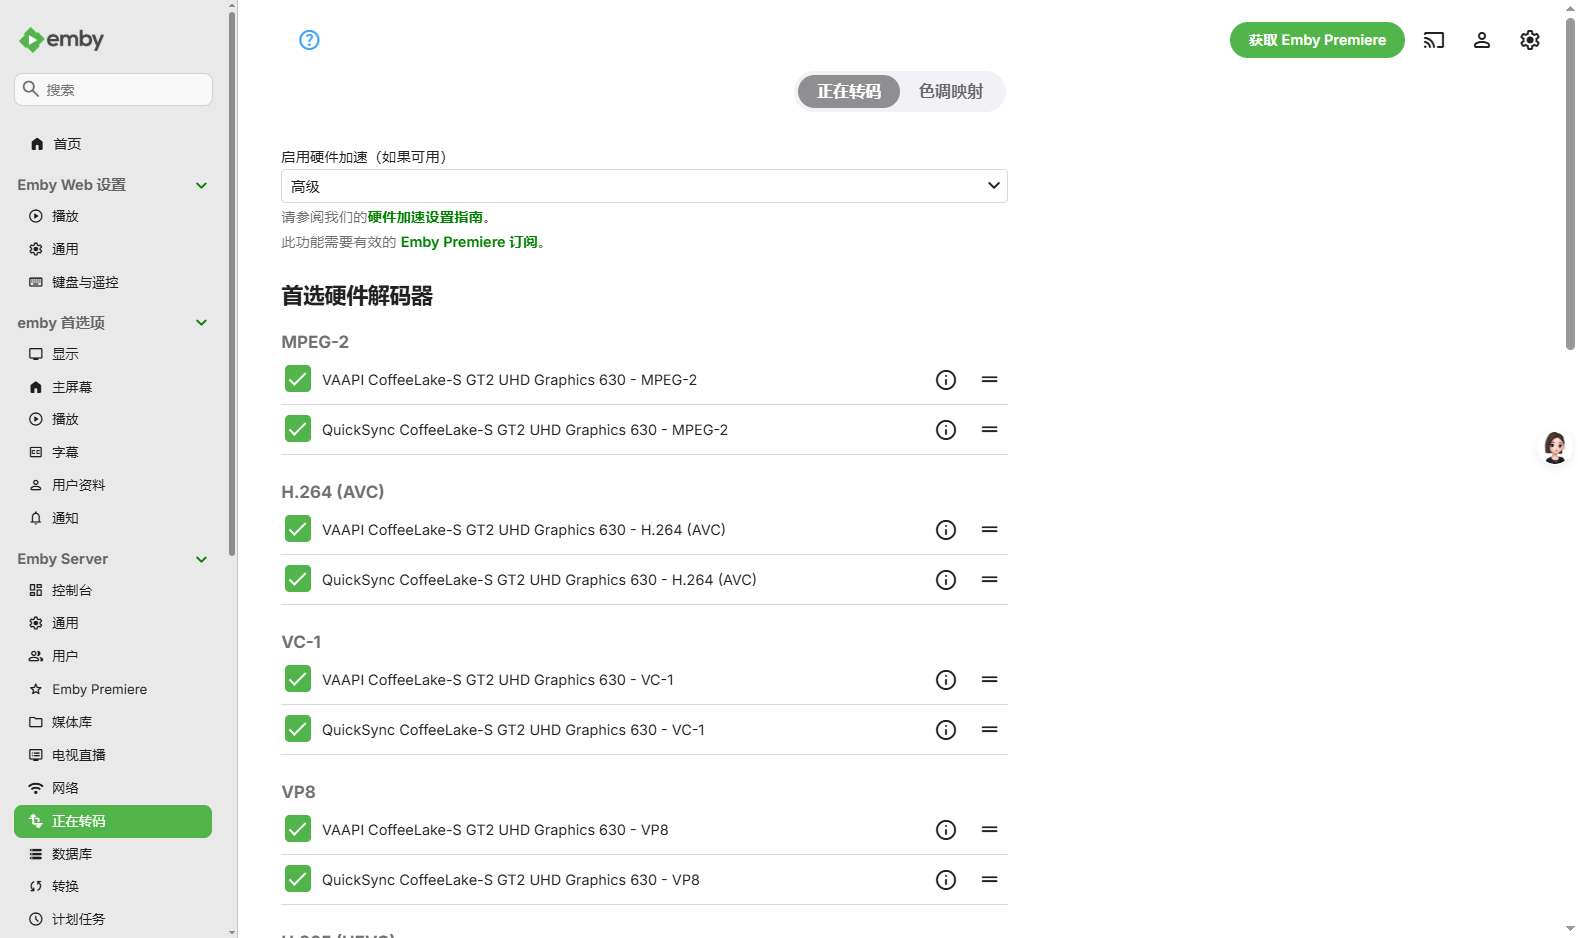Open 电视直播 in sidebar

113,755
